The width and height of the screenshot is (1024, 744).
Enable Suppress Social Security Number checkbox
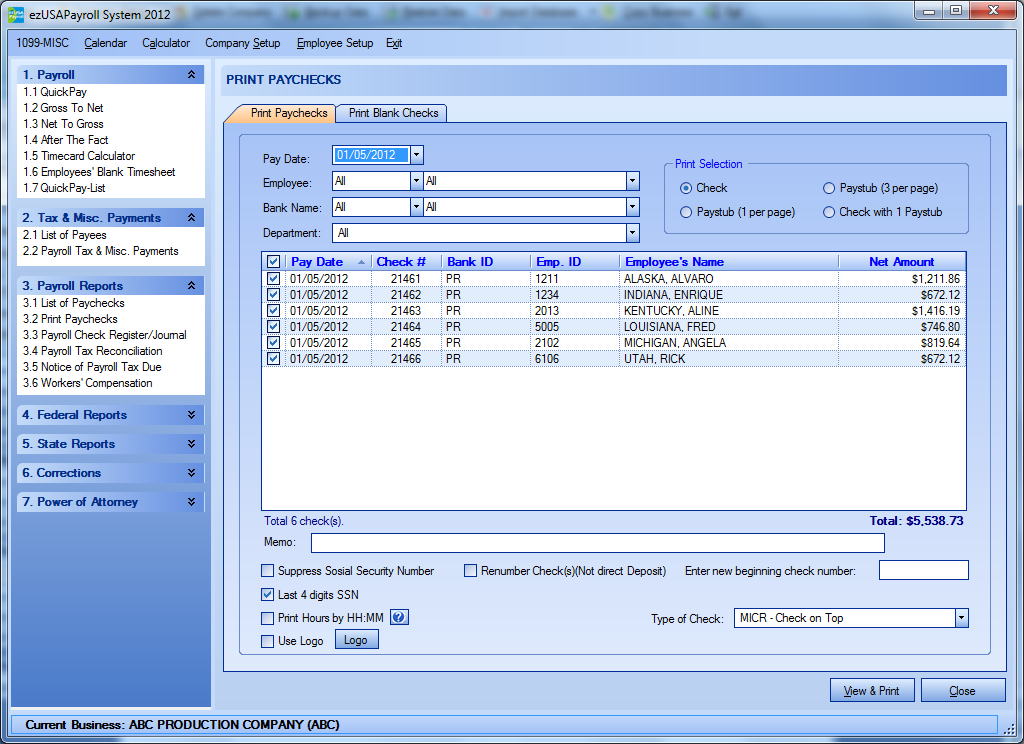coord(267,571)
